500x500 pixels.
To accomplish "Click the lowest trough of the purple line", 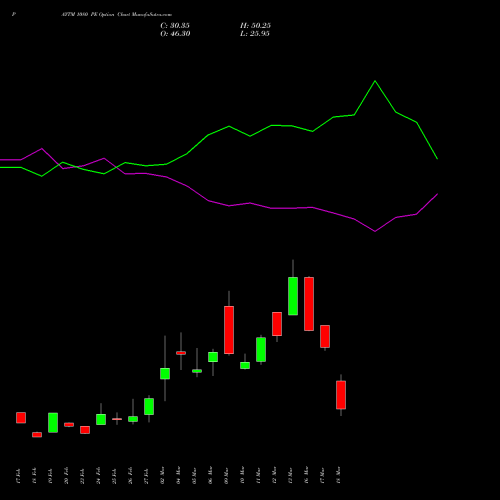I will click(x=375, y=231).
